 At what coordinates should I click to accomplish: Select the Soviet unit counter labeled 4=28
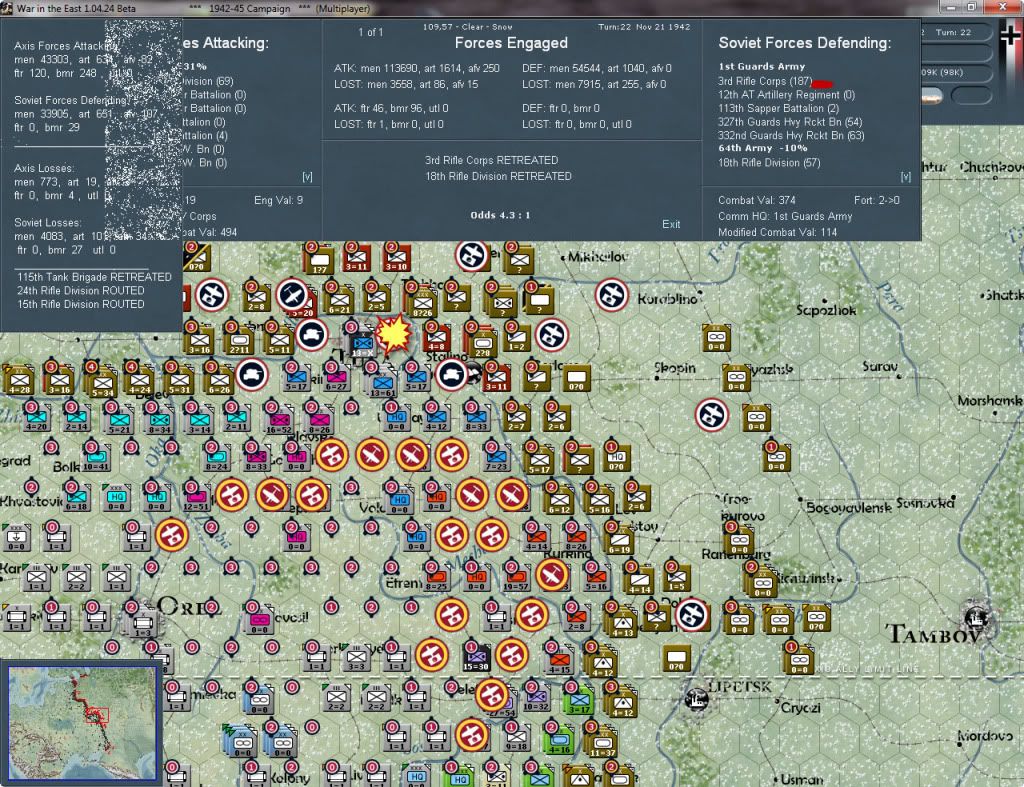[x=20, y=381]
